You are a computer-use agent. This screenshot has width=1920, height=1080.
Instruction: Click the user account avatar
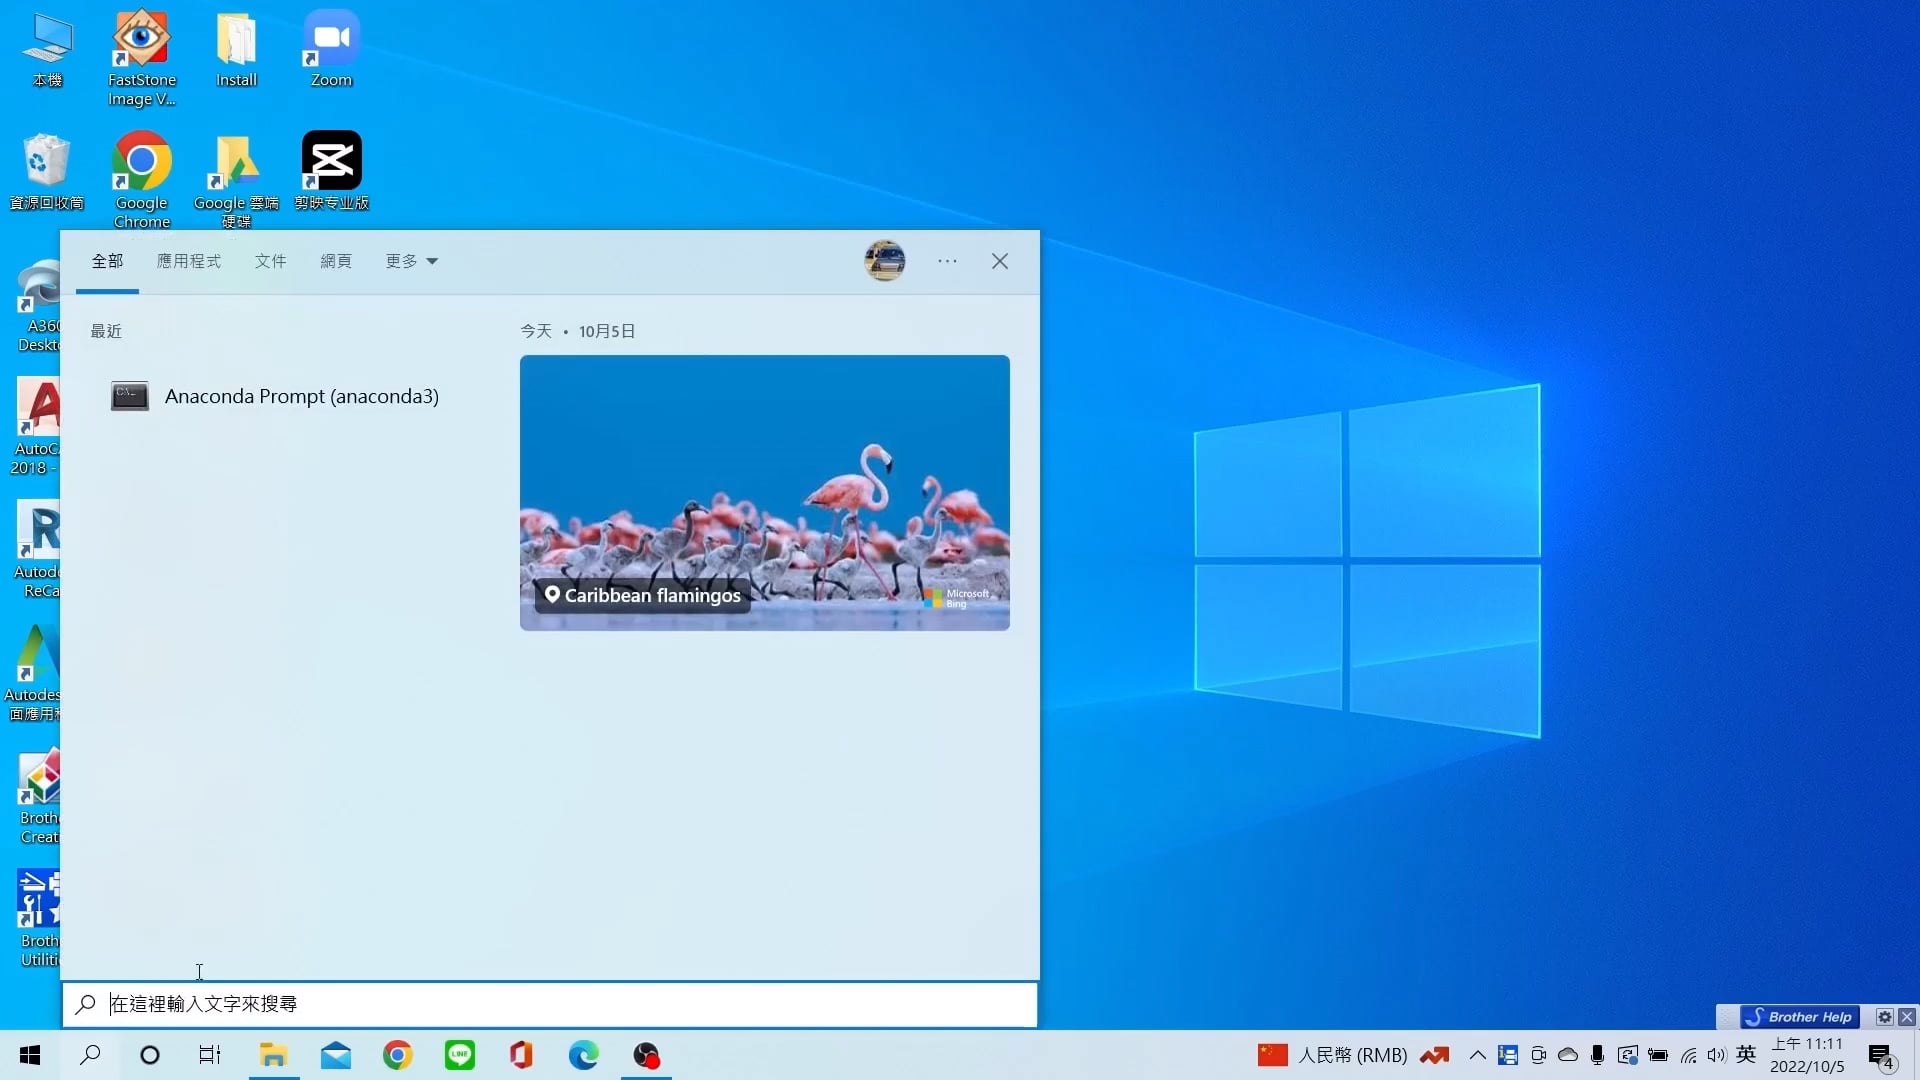coord(884,261)
